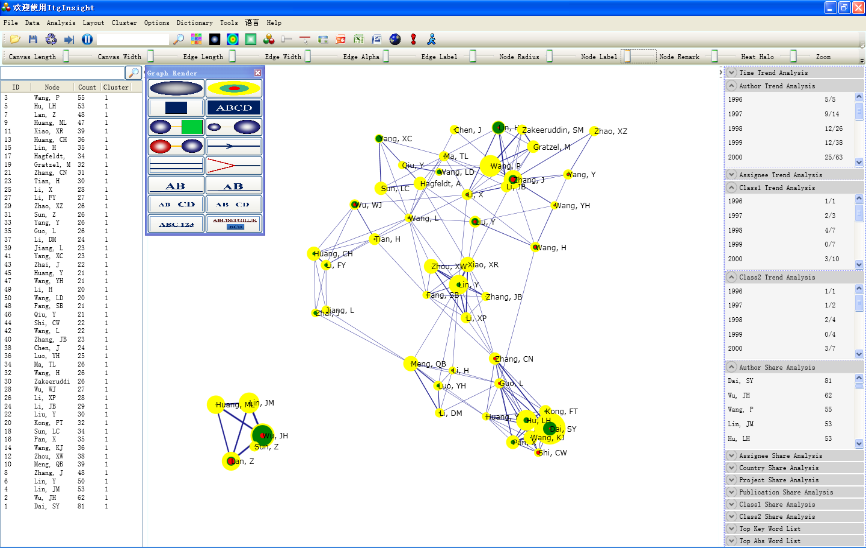Click the black glowing dot toolbar icon
The image size is (866, 548).
[x=214, y=39]
